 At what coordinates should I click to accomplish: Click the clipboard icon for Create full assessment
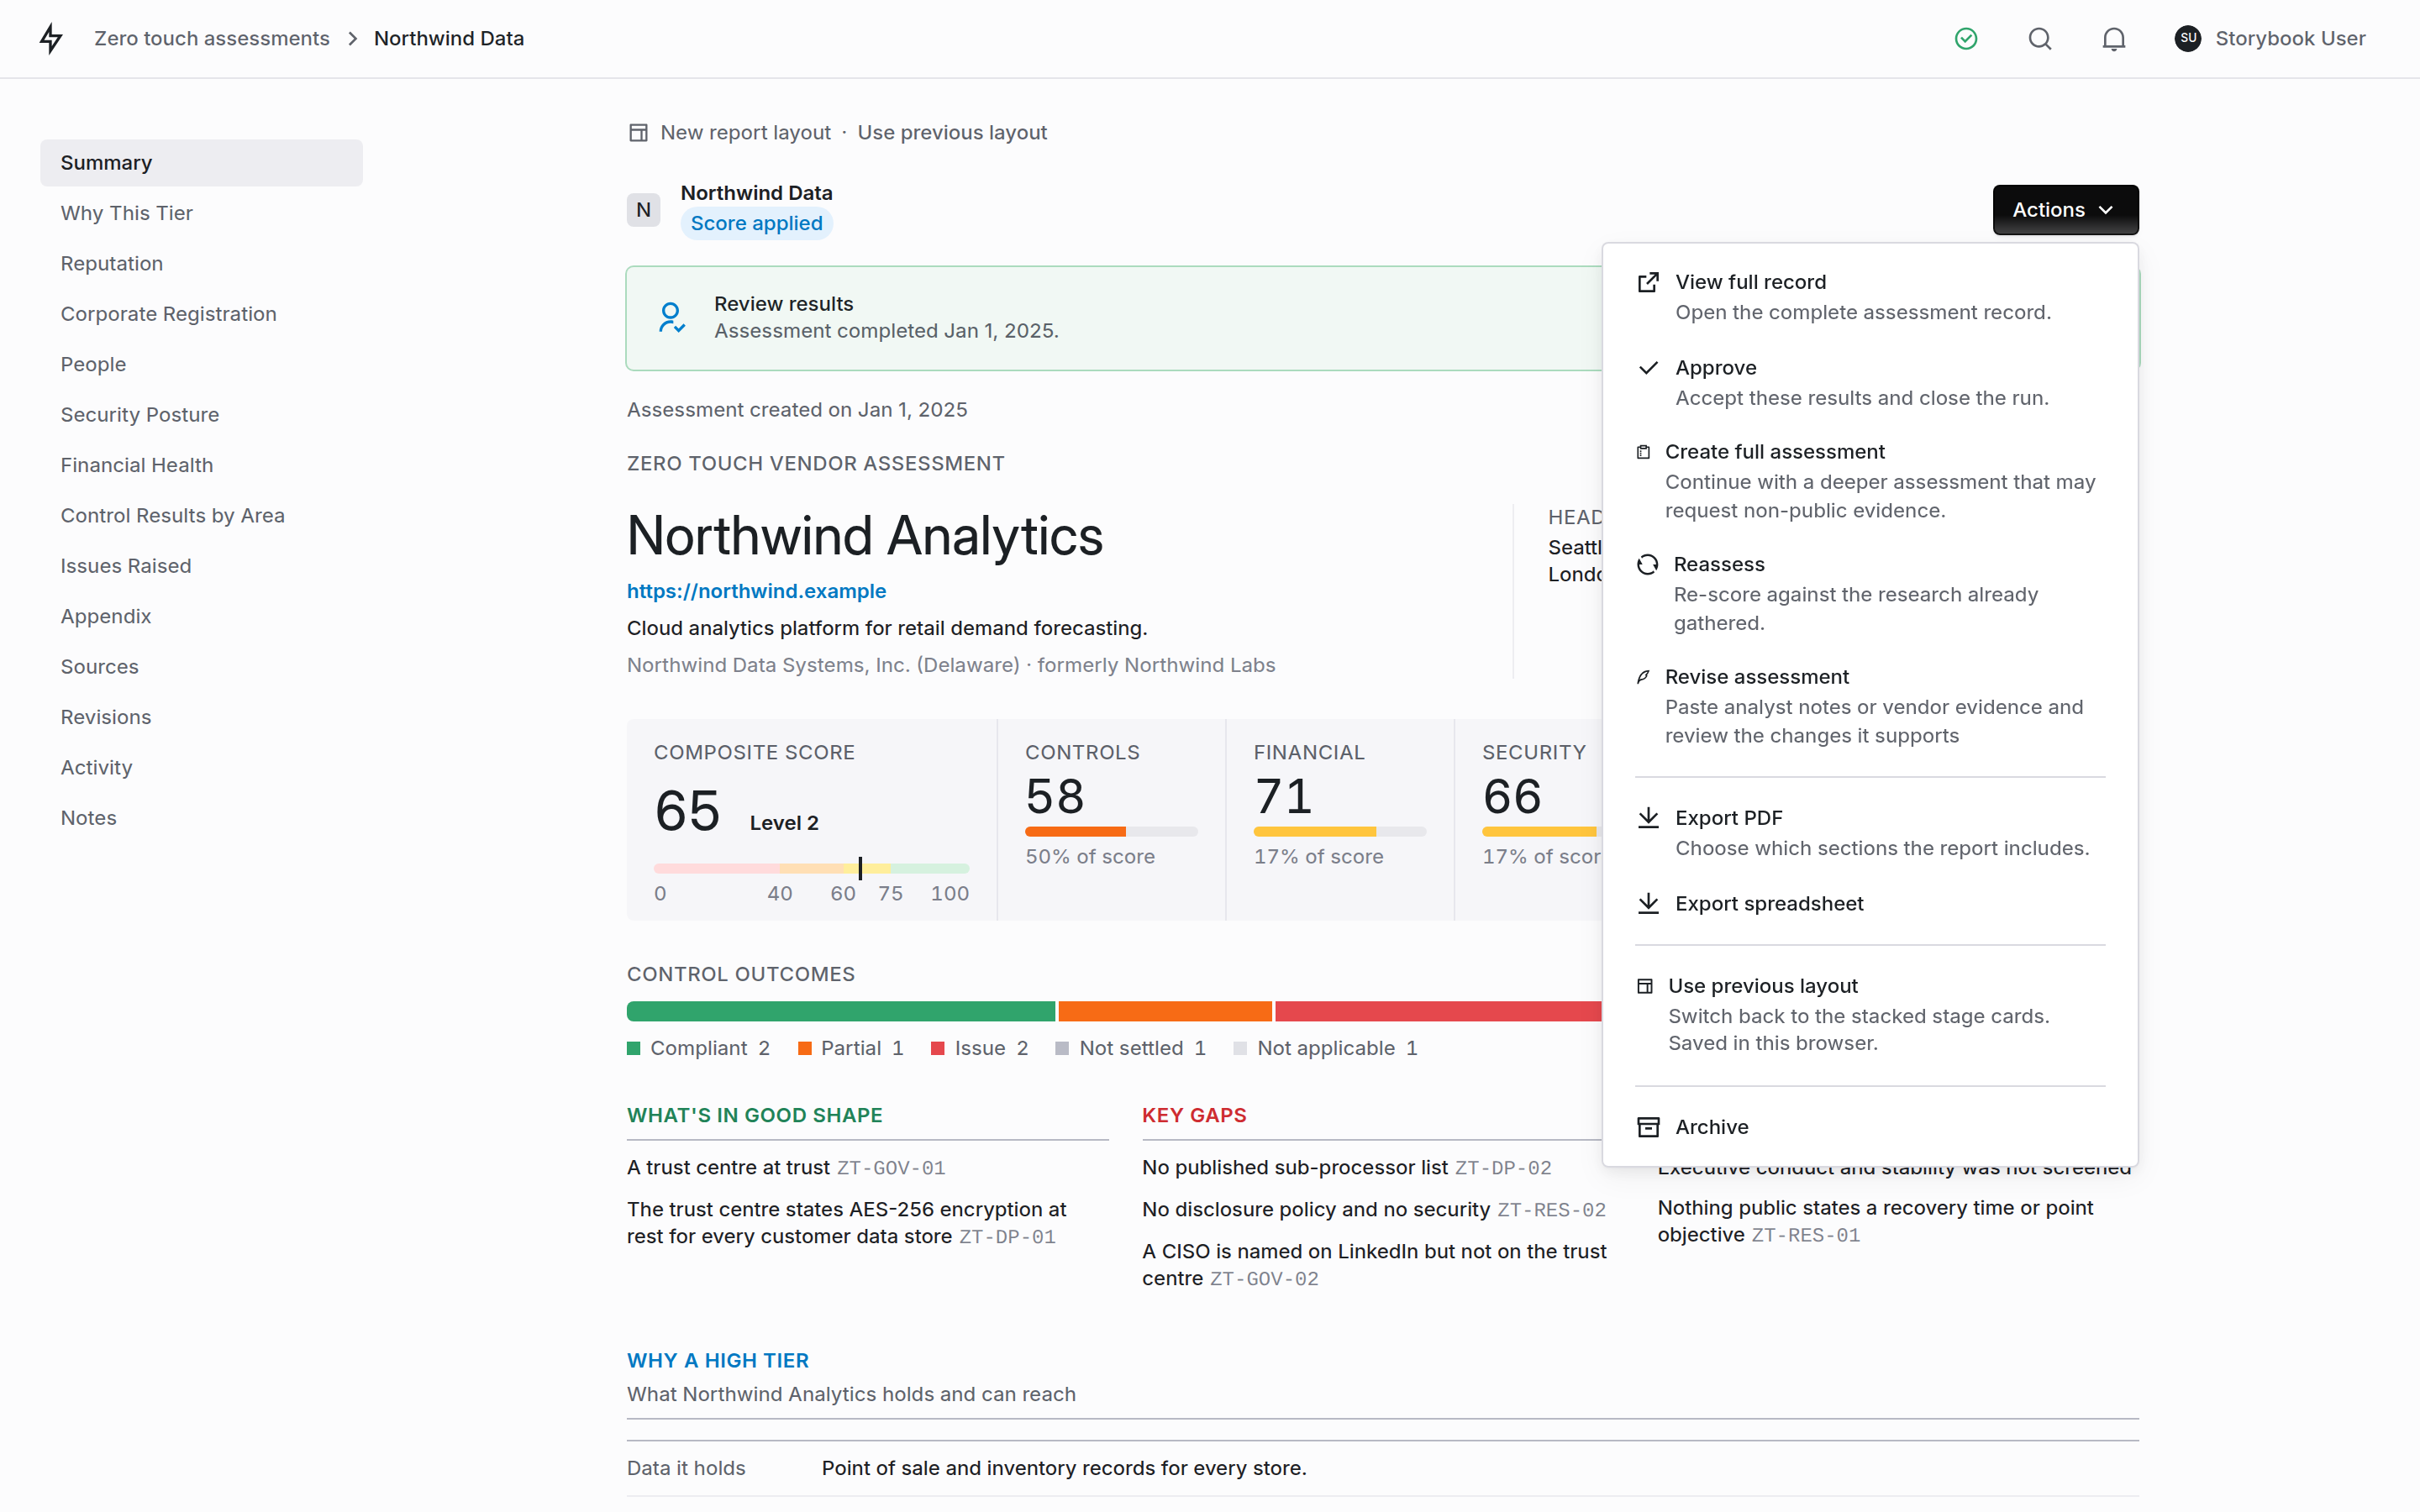(x=1643, y=452)
